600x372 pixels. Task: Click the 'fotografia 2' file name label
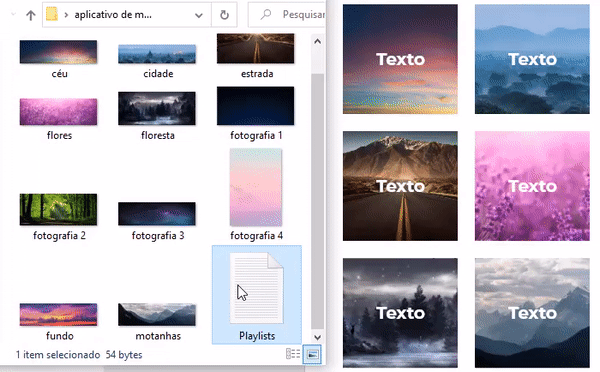click(x=59, y=235)
